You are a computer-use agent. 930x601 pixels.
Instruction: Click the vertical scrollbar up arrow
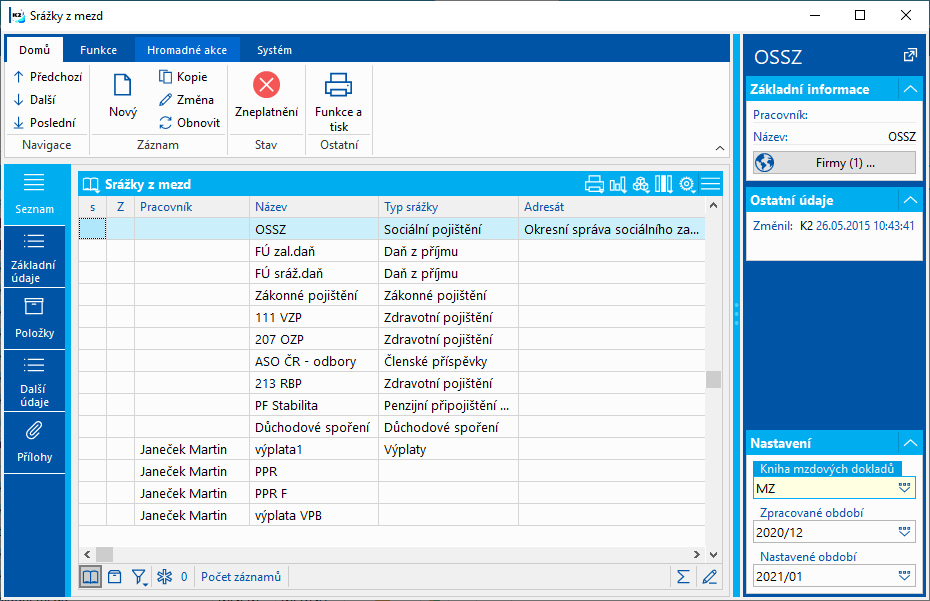tap(714, 206)
